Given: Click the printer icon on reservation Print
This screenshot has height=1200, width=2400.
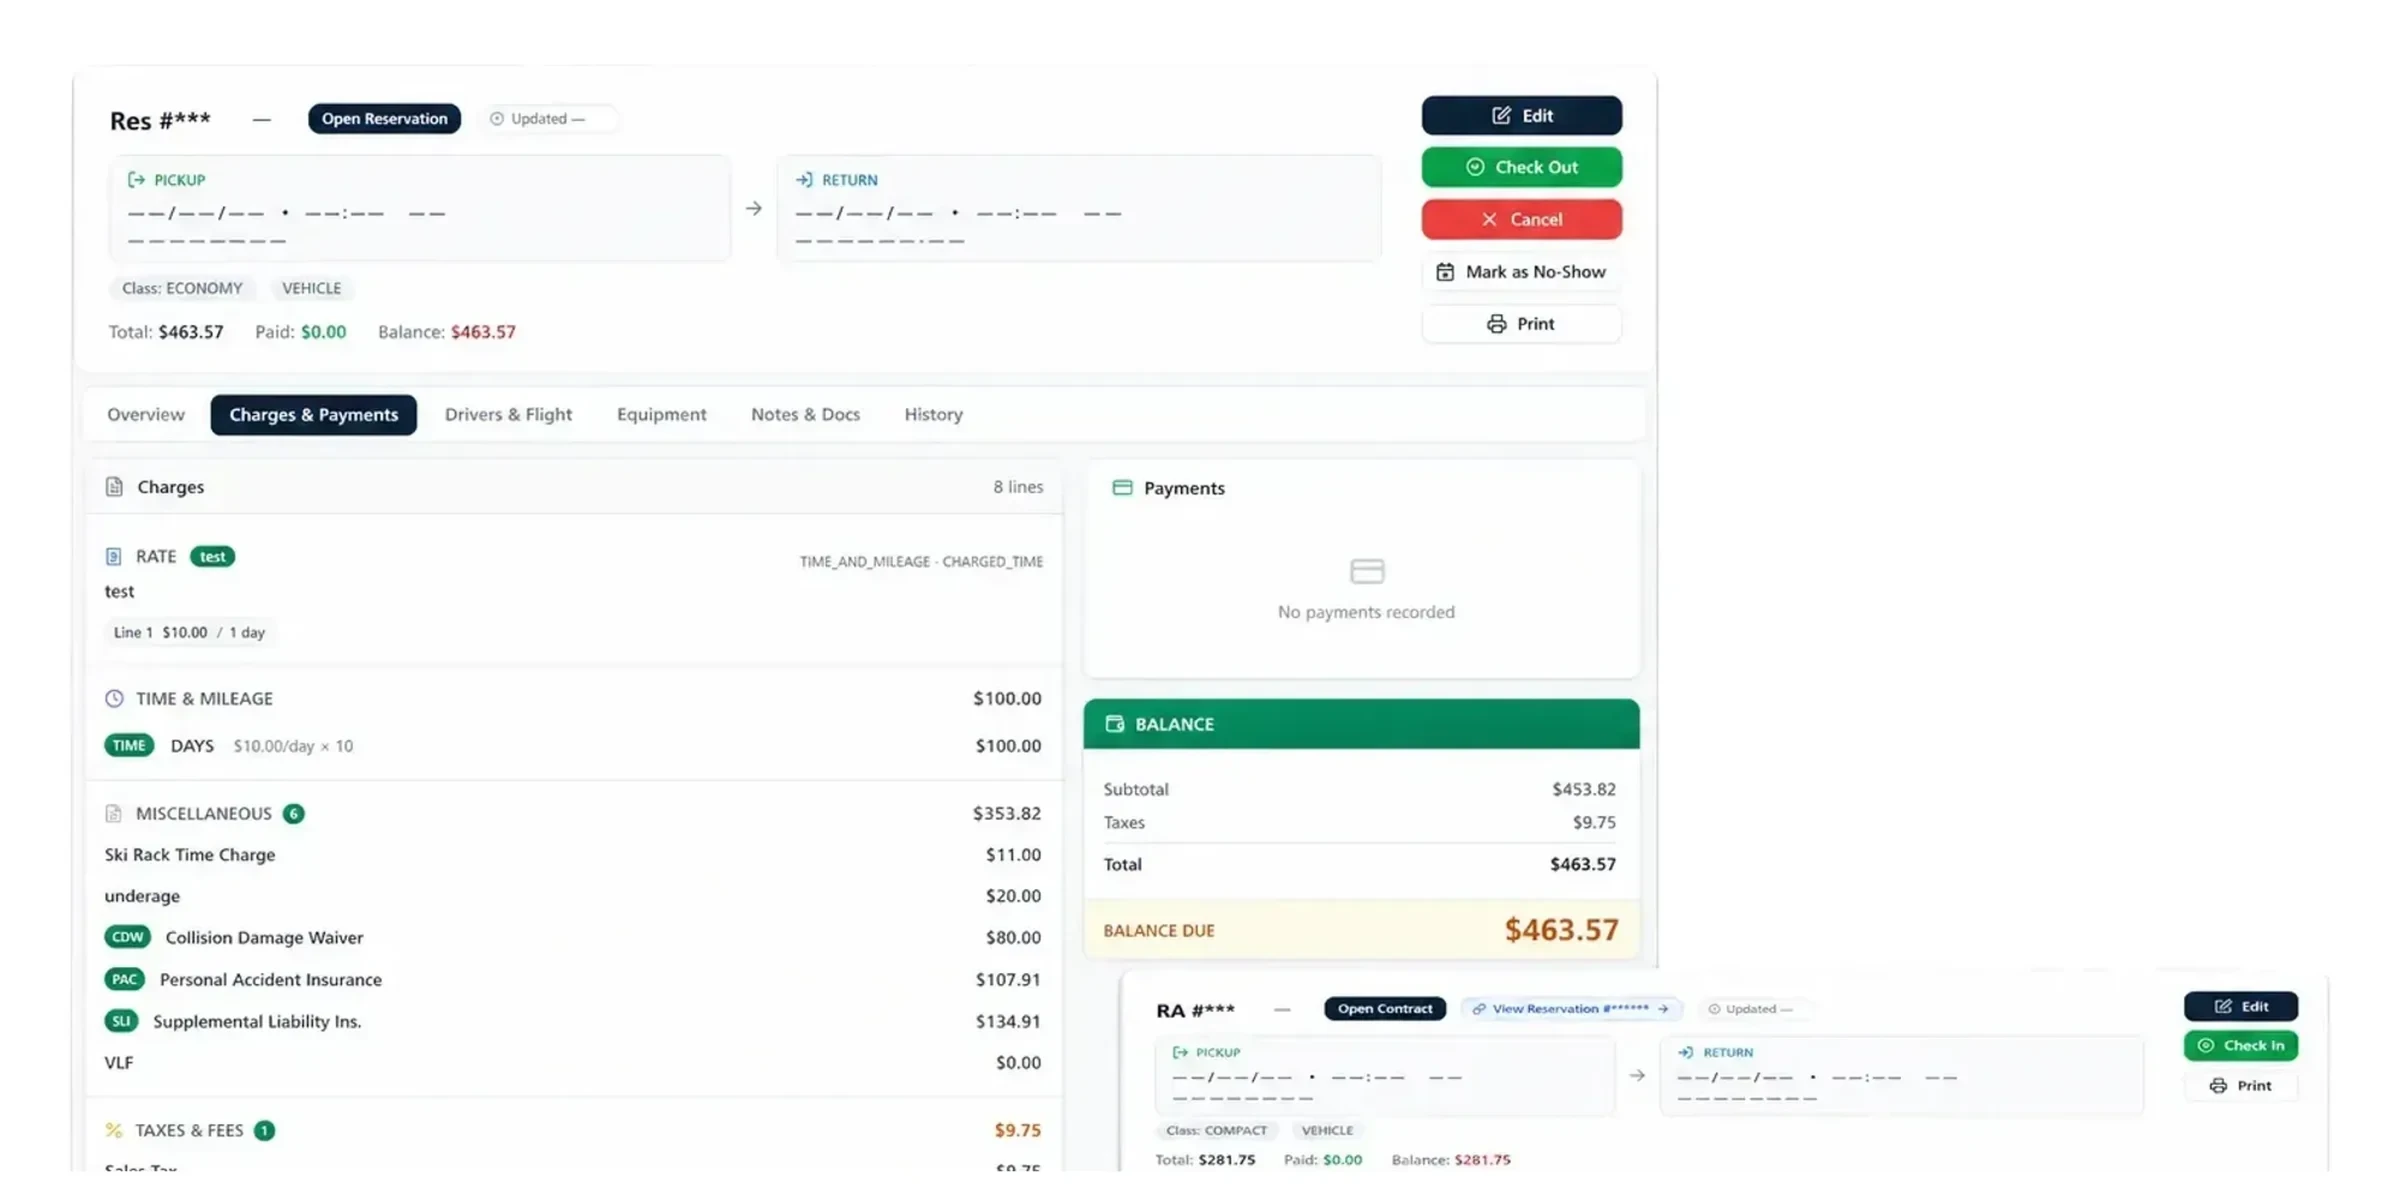Looking at the screenshot, I should click(1496, 324).
